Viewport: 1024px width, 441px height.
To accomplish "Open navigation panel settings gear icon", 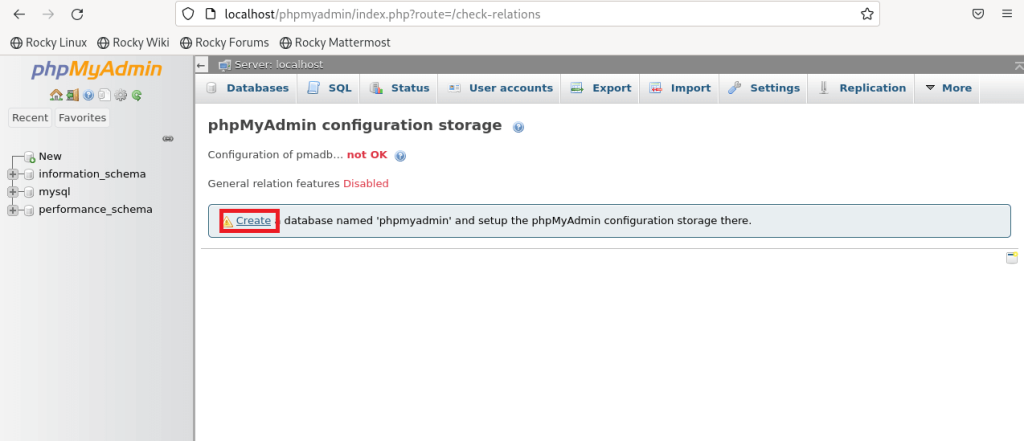I will pyautogui.click(x=121, y=95).
